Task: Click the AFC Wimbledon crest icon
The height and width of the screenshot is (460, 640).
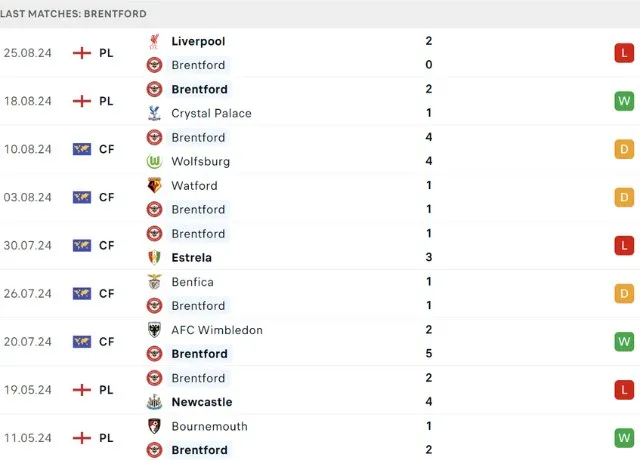Action: [155, 330]
